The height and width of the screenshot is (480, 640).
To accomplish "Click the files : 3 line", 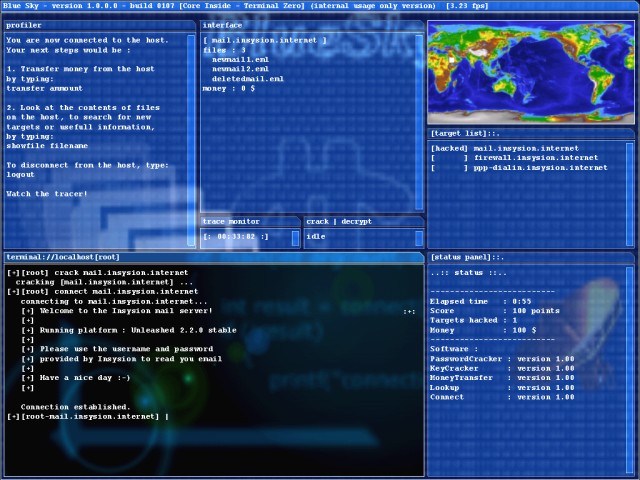I will pyautogui.click(x=224, y=50).
